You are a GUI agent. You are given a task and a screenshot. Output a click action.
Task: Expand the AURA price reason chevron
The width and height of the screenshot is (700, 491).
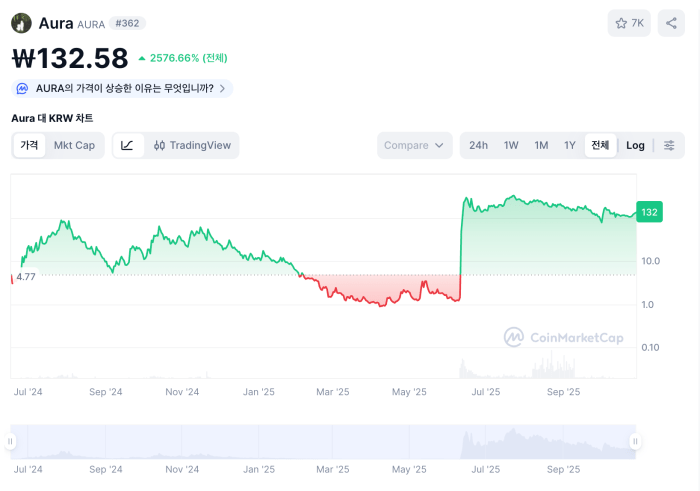pos(222,88)
